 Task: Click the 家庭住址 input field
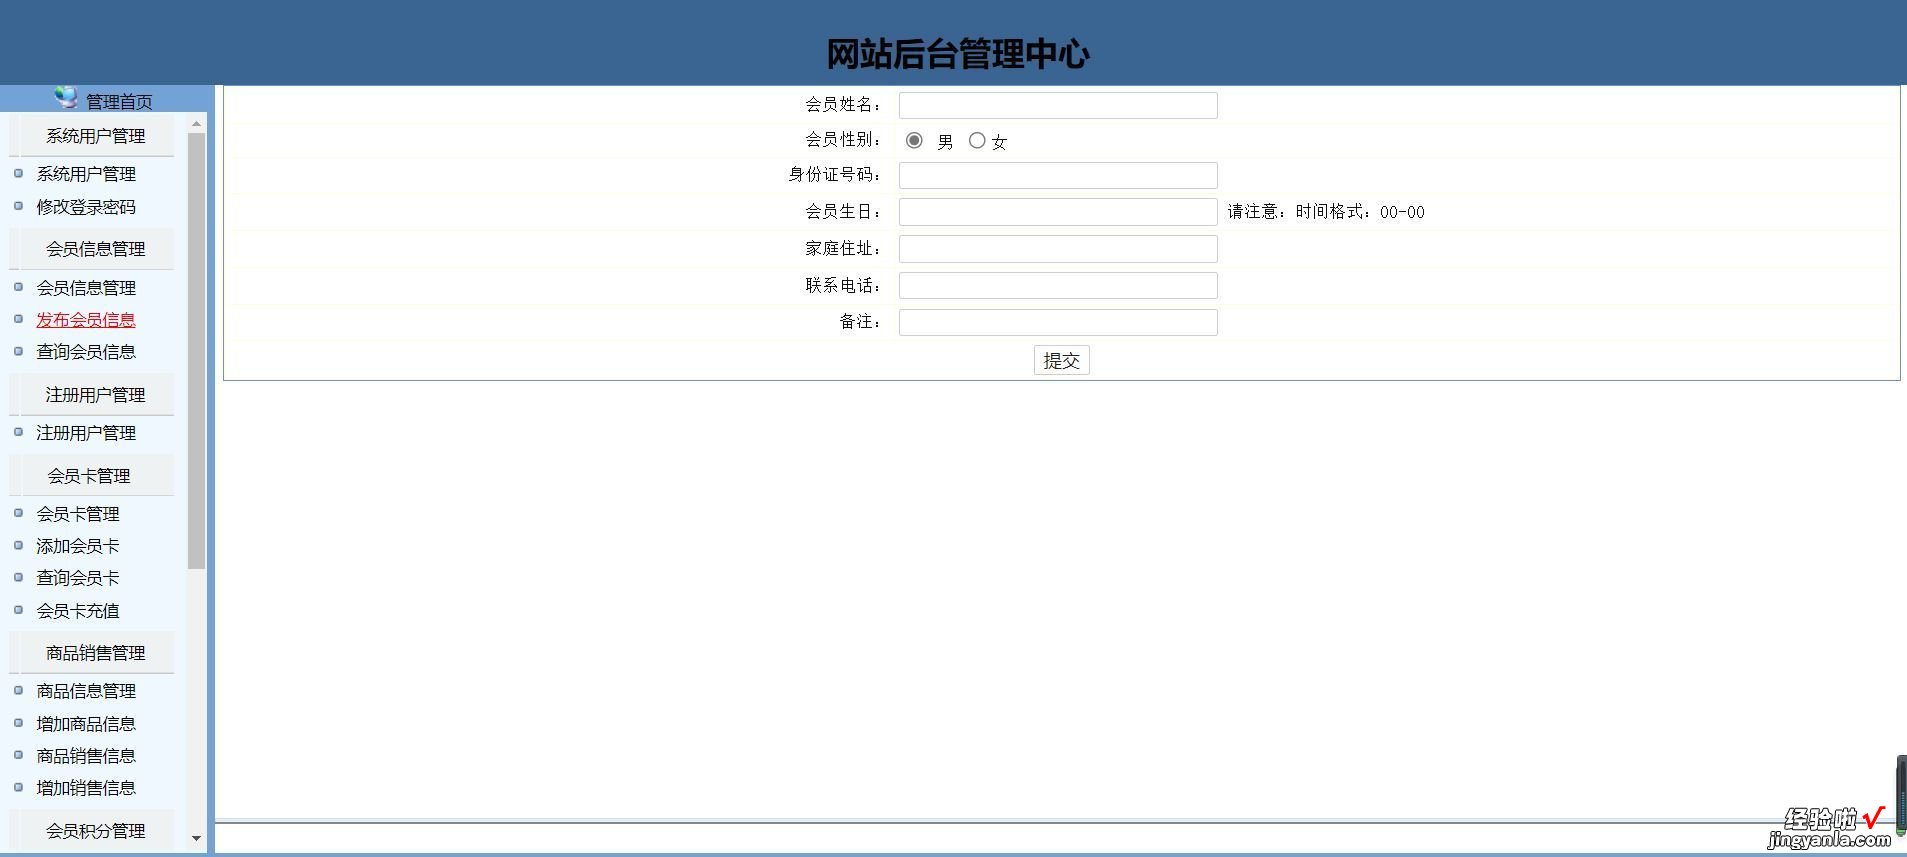[1058, 249]
